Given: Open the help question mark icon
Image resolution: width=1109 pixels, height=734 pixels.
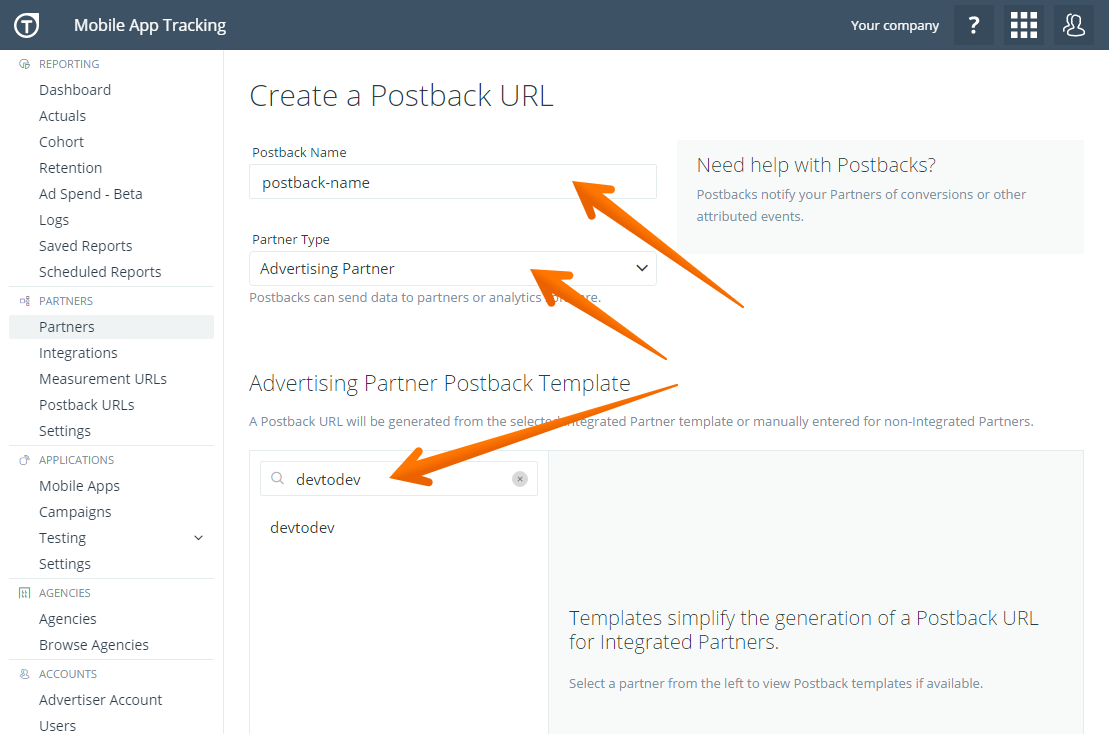Looking at the screenshot, I should (973, 25).
